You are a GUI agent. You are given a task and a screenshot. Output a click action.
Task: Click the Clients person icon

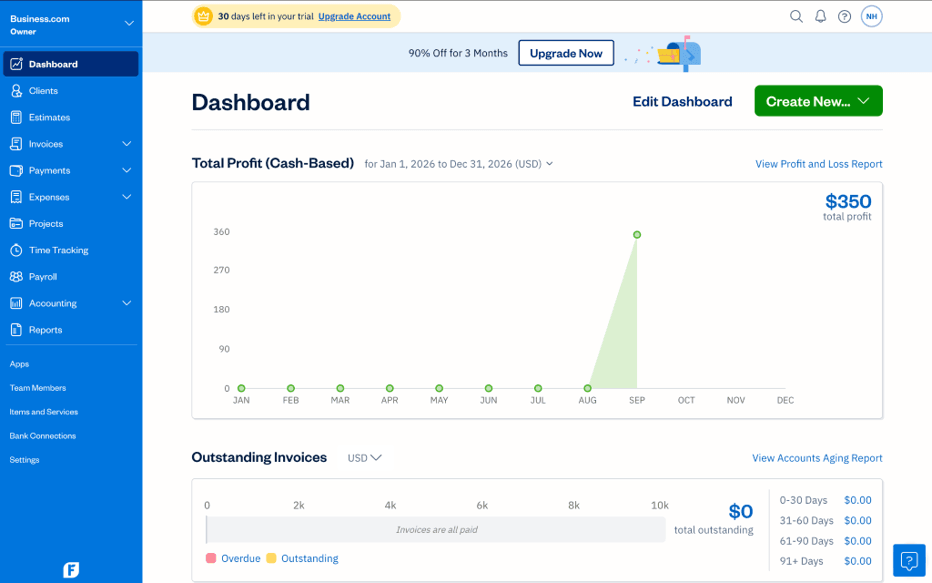tap(17, 90)
